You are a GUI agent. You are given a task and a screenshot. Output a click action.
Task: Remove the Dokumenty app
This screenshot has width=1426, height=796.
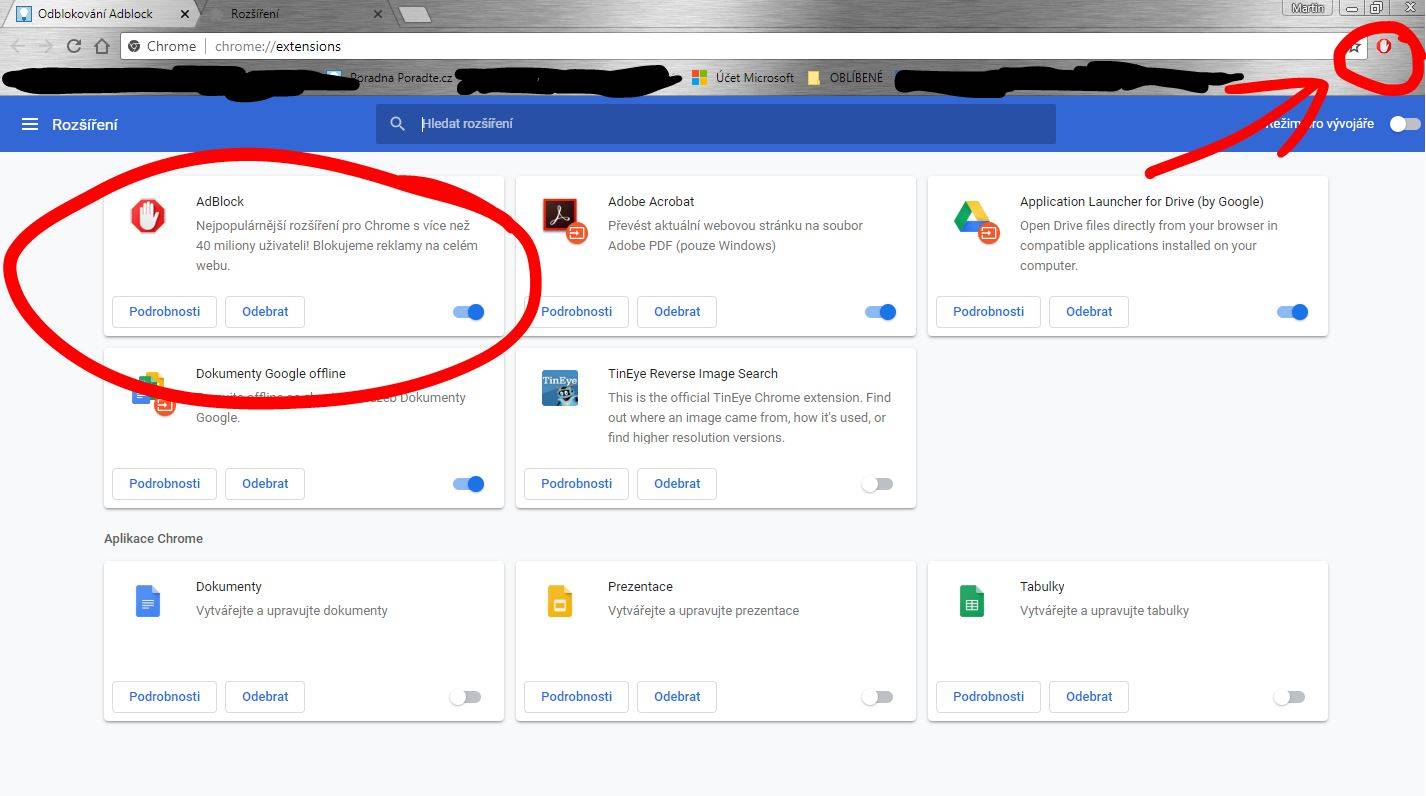pyautogui.click(x=265, y=696)
